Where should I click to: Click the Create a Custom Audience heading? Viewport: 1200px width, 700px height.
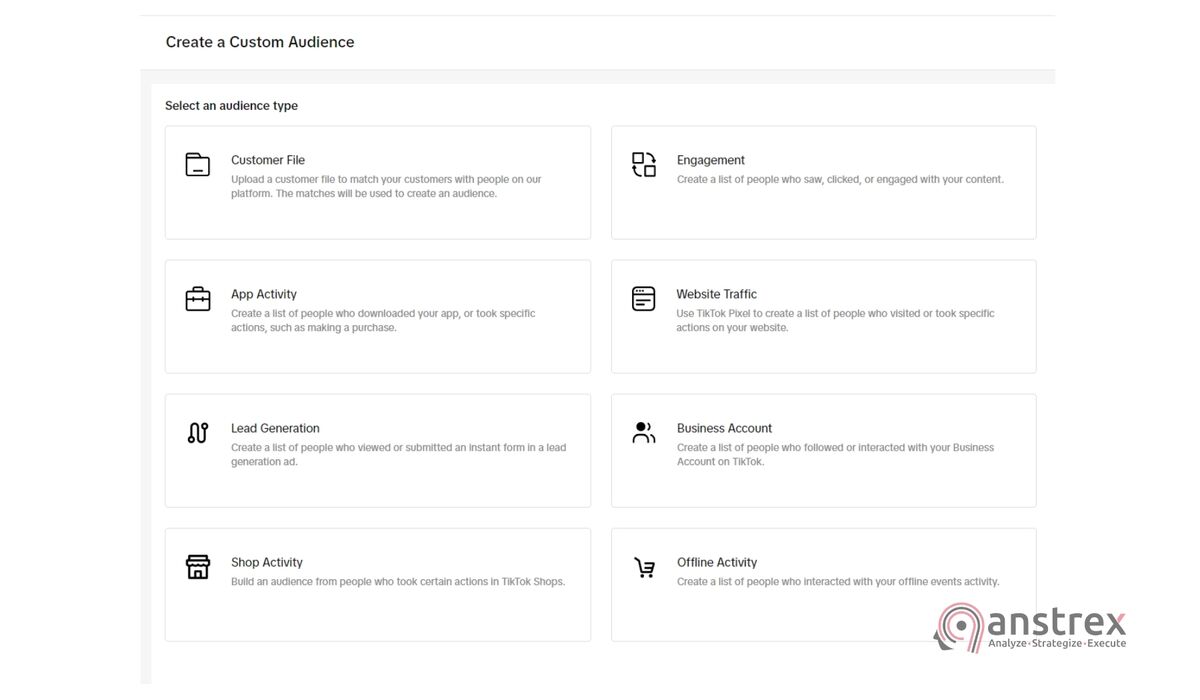click(x=260, y=42)
